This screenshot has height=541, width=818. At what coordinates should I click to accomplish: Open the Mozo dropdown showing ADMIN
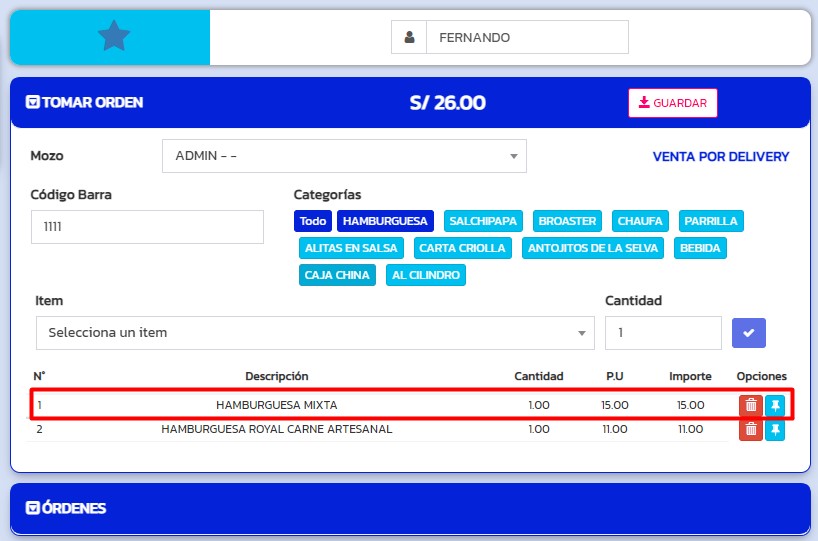344,156
